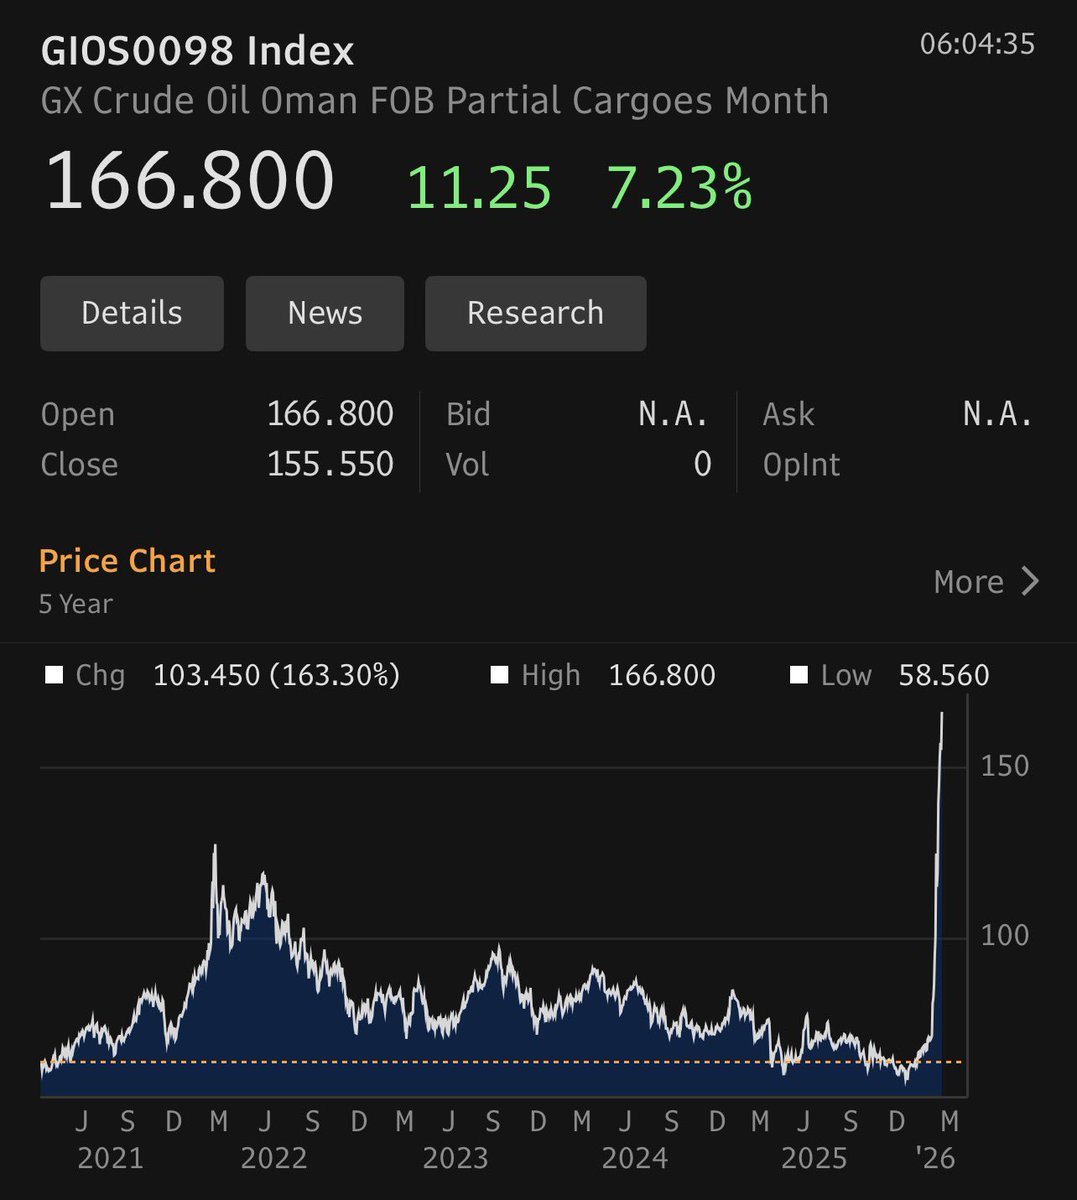Click the '26 year label
Screen dimensions: 1077x1200
[936, 1159]
